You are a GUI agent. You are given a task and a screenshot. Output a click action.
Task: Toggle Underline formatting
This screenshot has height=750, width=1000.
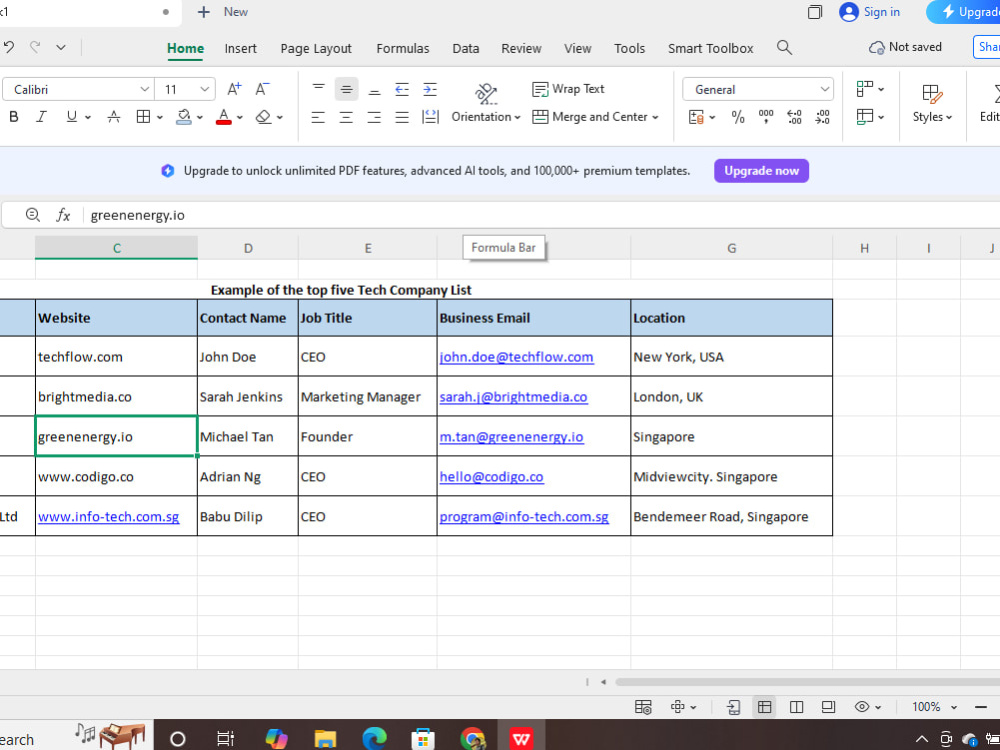pyautogui.click(x=71, y=117)
